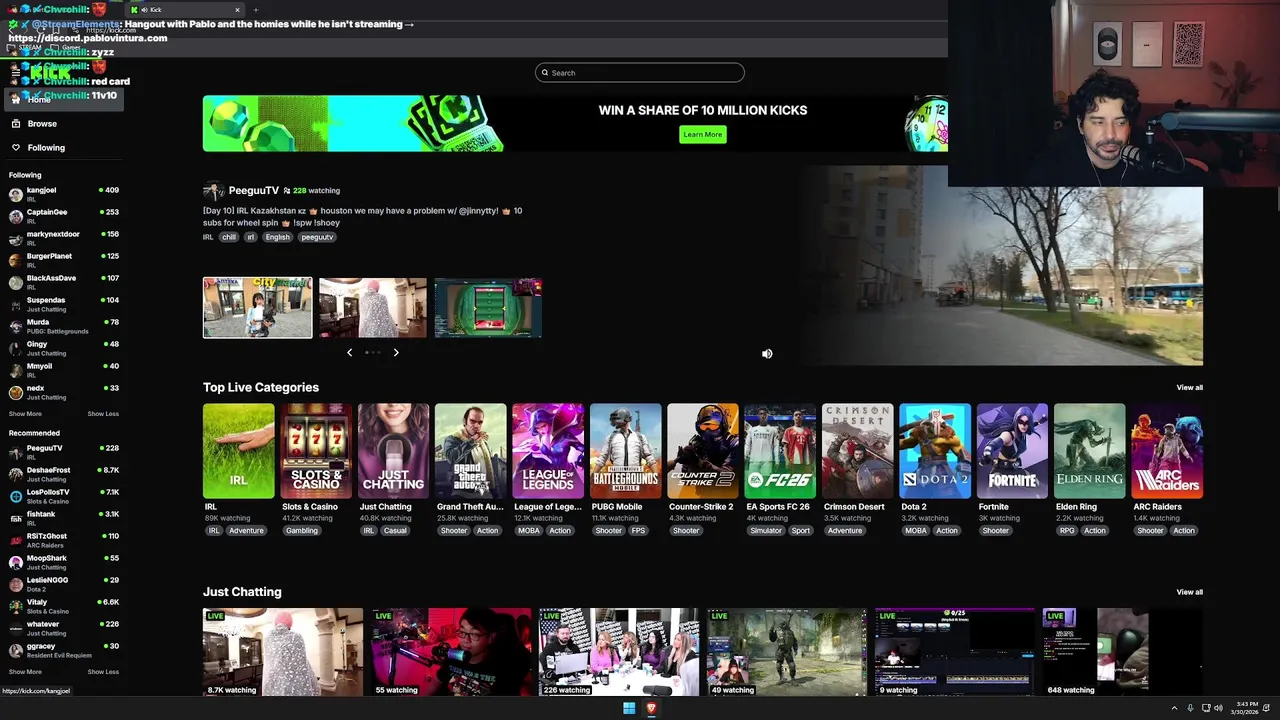This screenshot has width=1280, height=720.
Task: Open Vitaly in the Recommended list
Action: coord(64,606)
